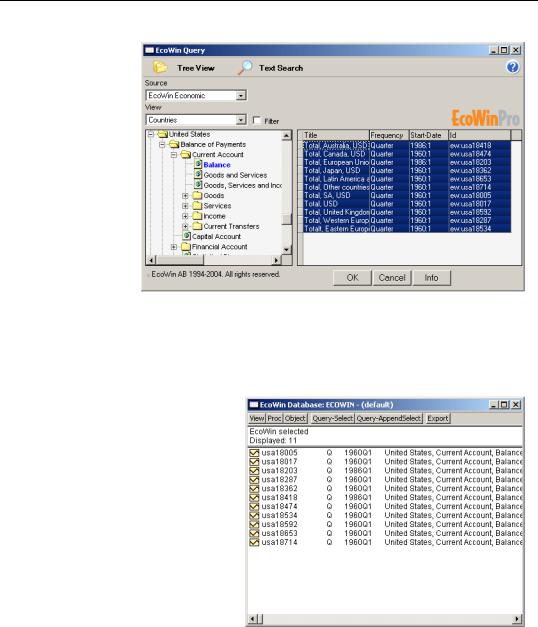Sort by the Frequency column header

(x=389, y=135)
